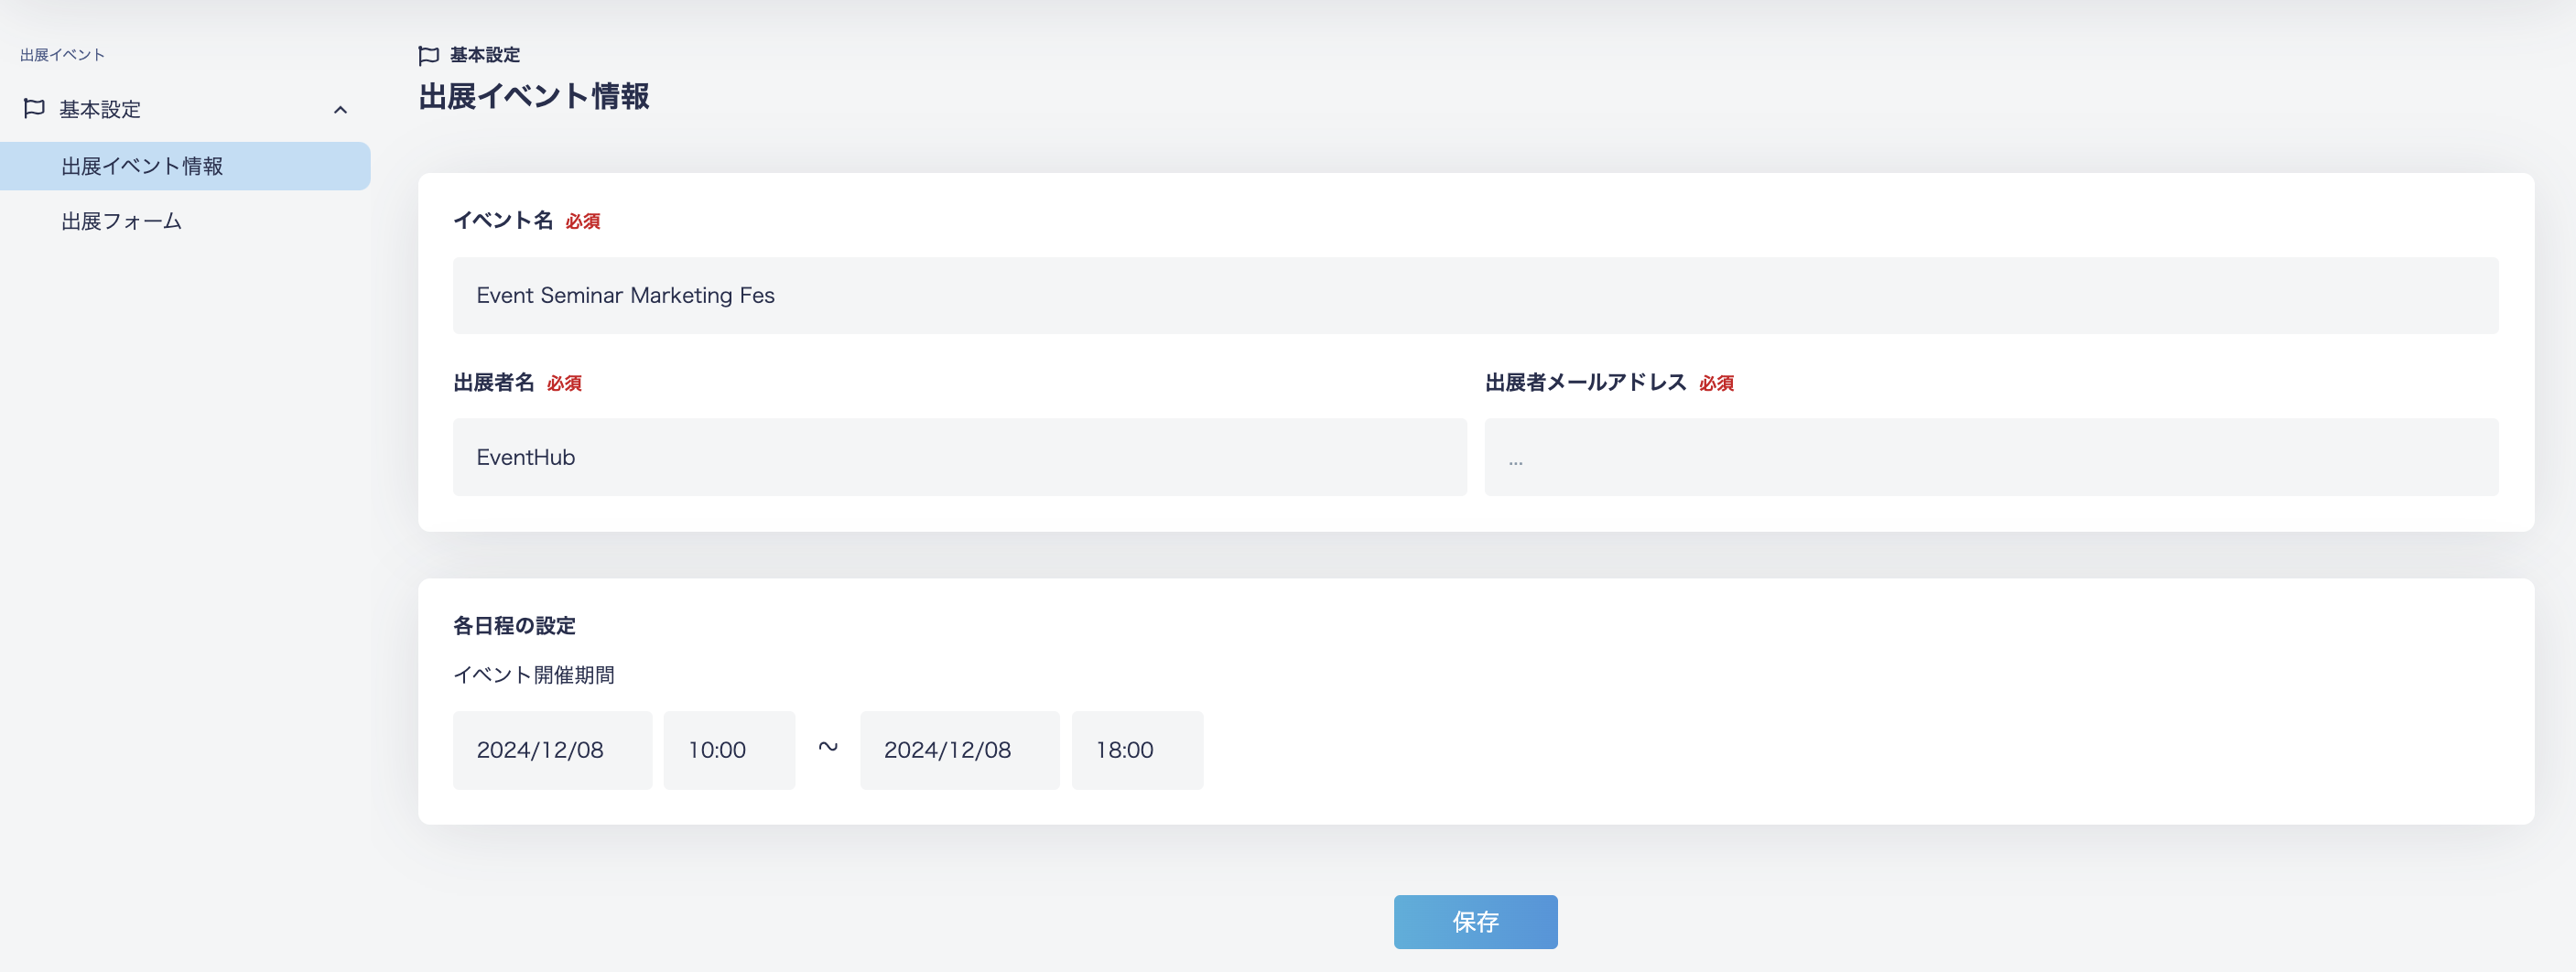Open the end date field before 18:00
The image size is (2576, 972).
point(960,750)
